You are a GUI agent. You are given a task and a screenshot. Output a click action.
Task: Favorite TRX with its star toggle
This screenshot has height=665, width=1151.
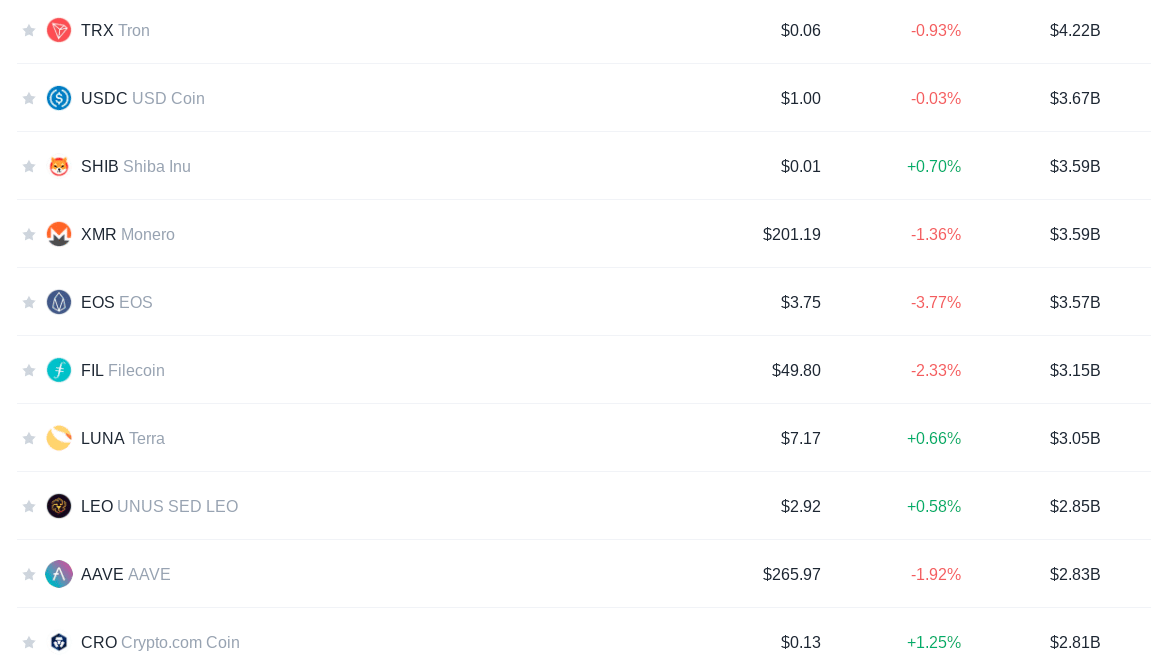pyautogui.click(x=29, y=30)
